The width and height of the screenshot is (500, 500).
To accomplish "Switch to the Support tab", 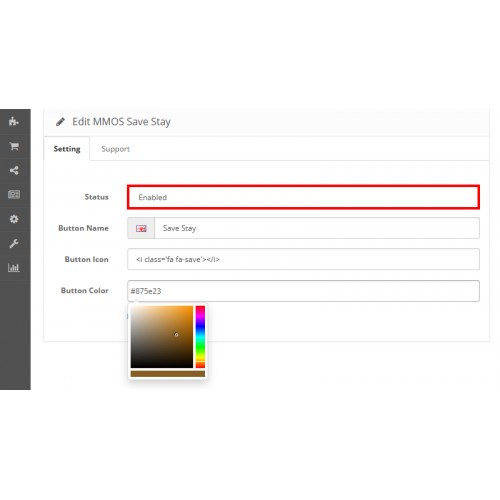I will 115,149.
